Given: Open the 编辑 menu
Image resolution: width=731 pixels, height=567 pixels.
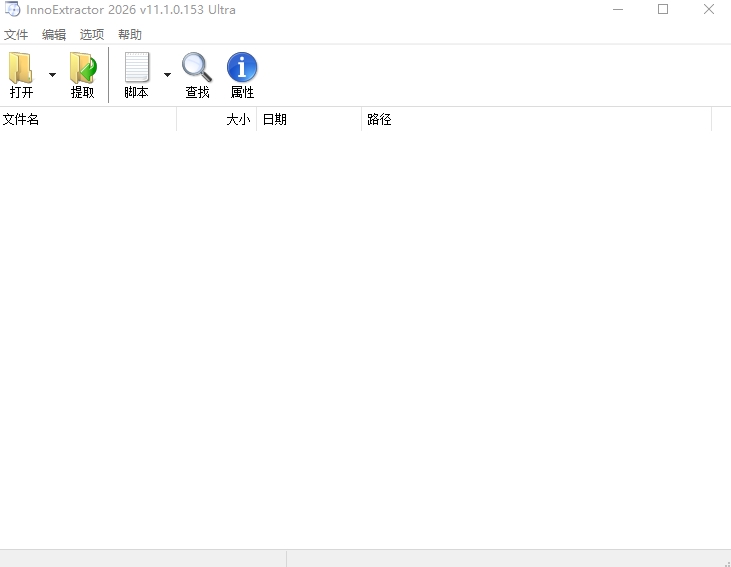Looking at the screenshot, I should [54, 35].
